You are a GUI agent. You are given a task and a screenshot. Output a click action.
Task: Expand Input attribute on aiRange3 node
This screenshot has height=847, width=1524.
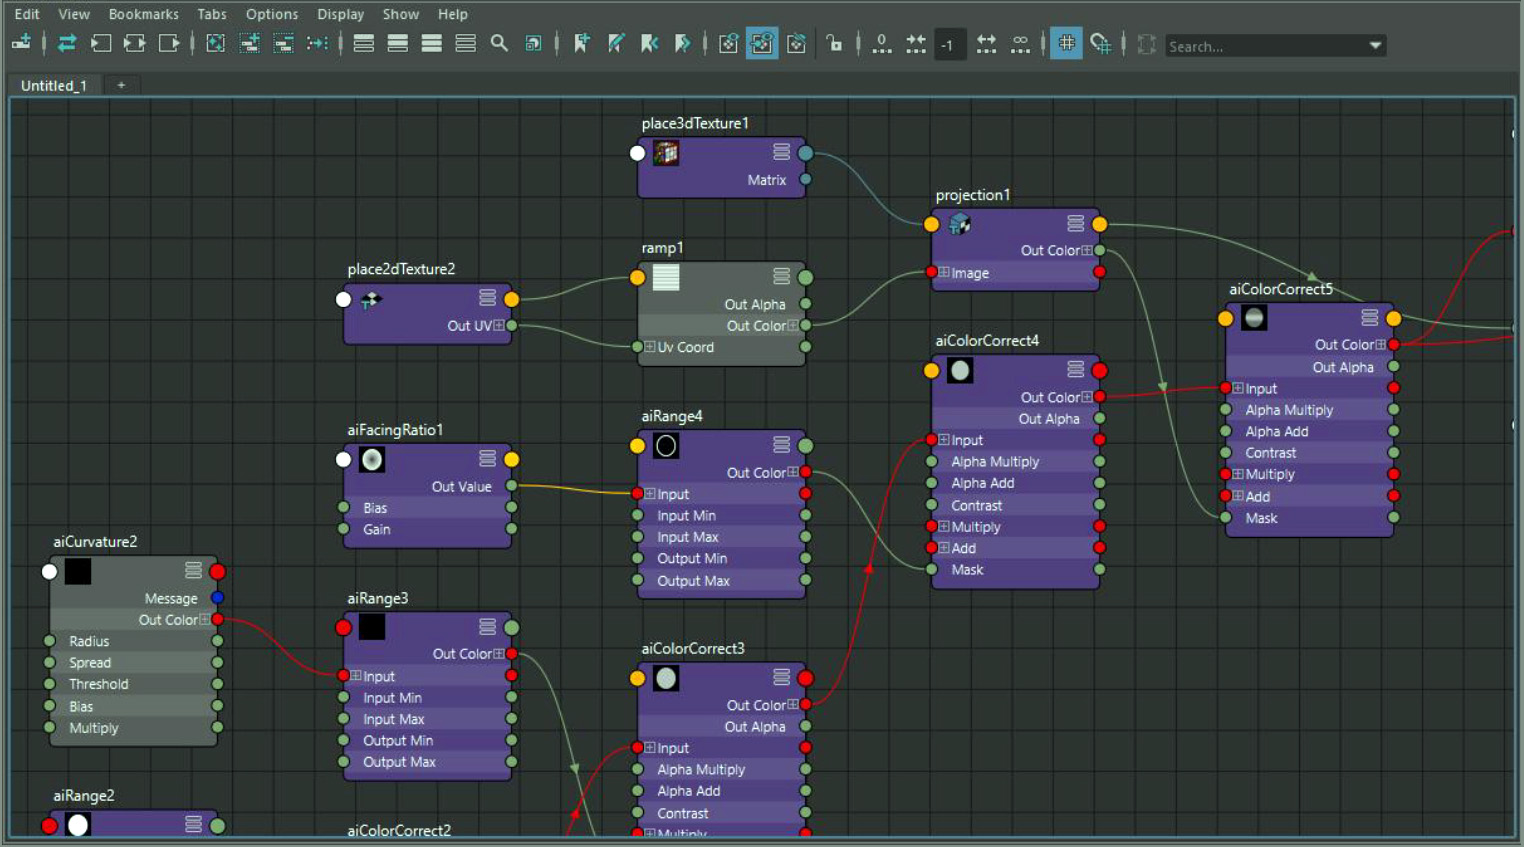(x=355, y=676)
